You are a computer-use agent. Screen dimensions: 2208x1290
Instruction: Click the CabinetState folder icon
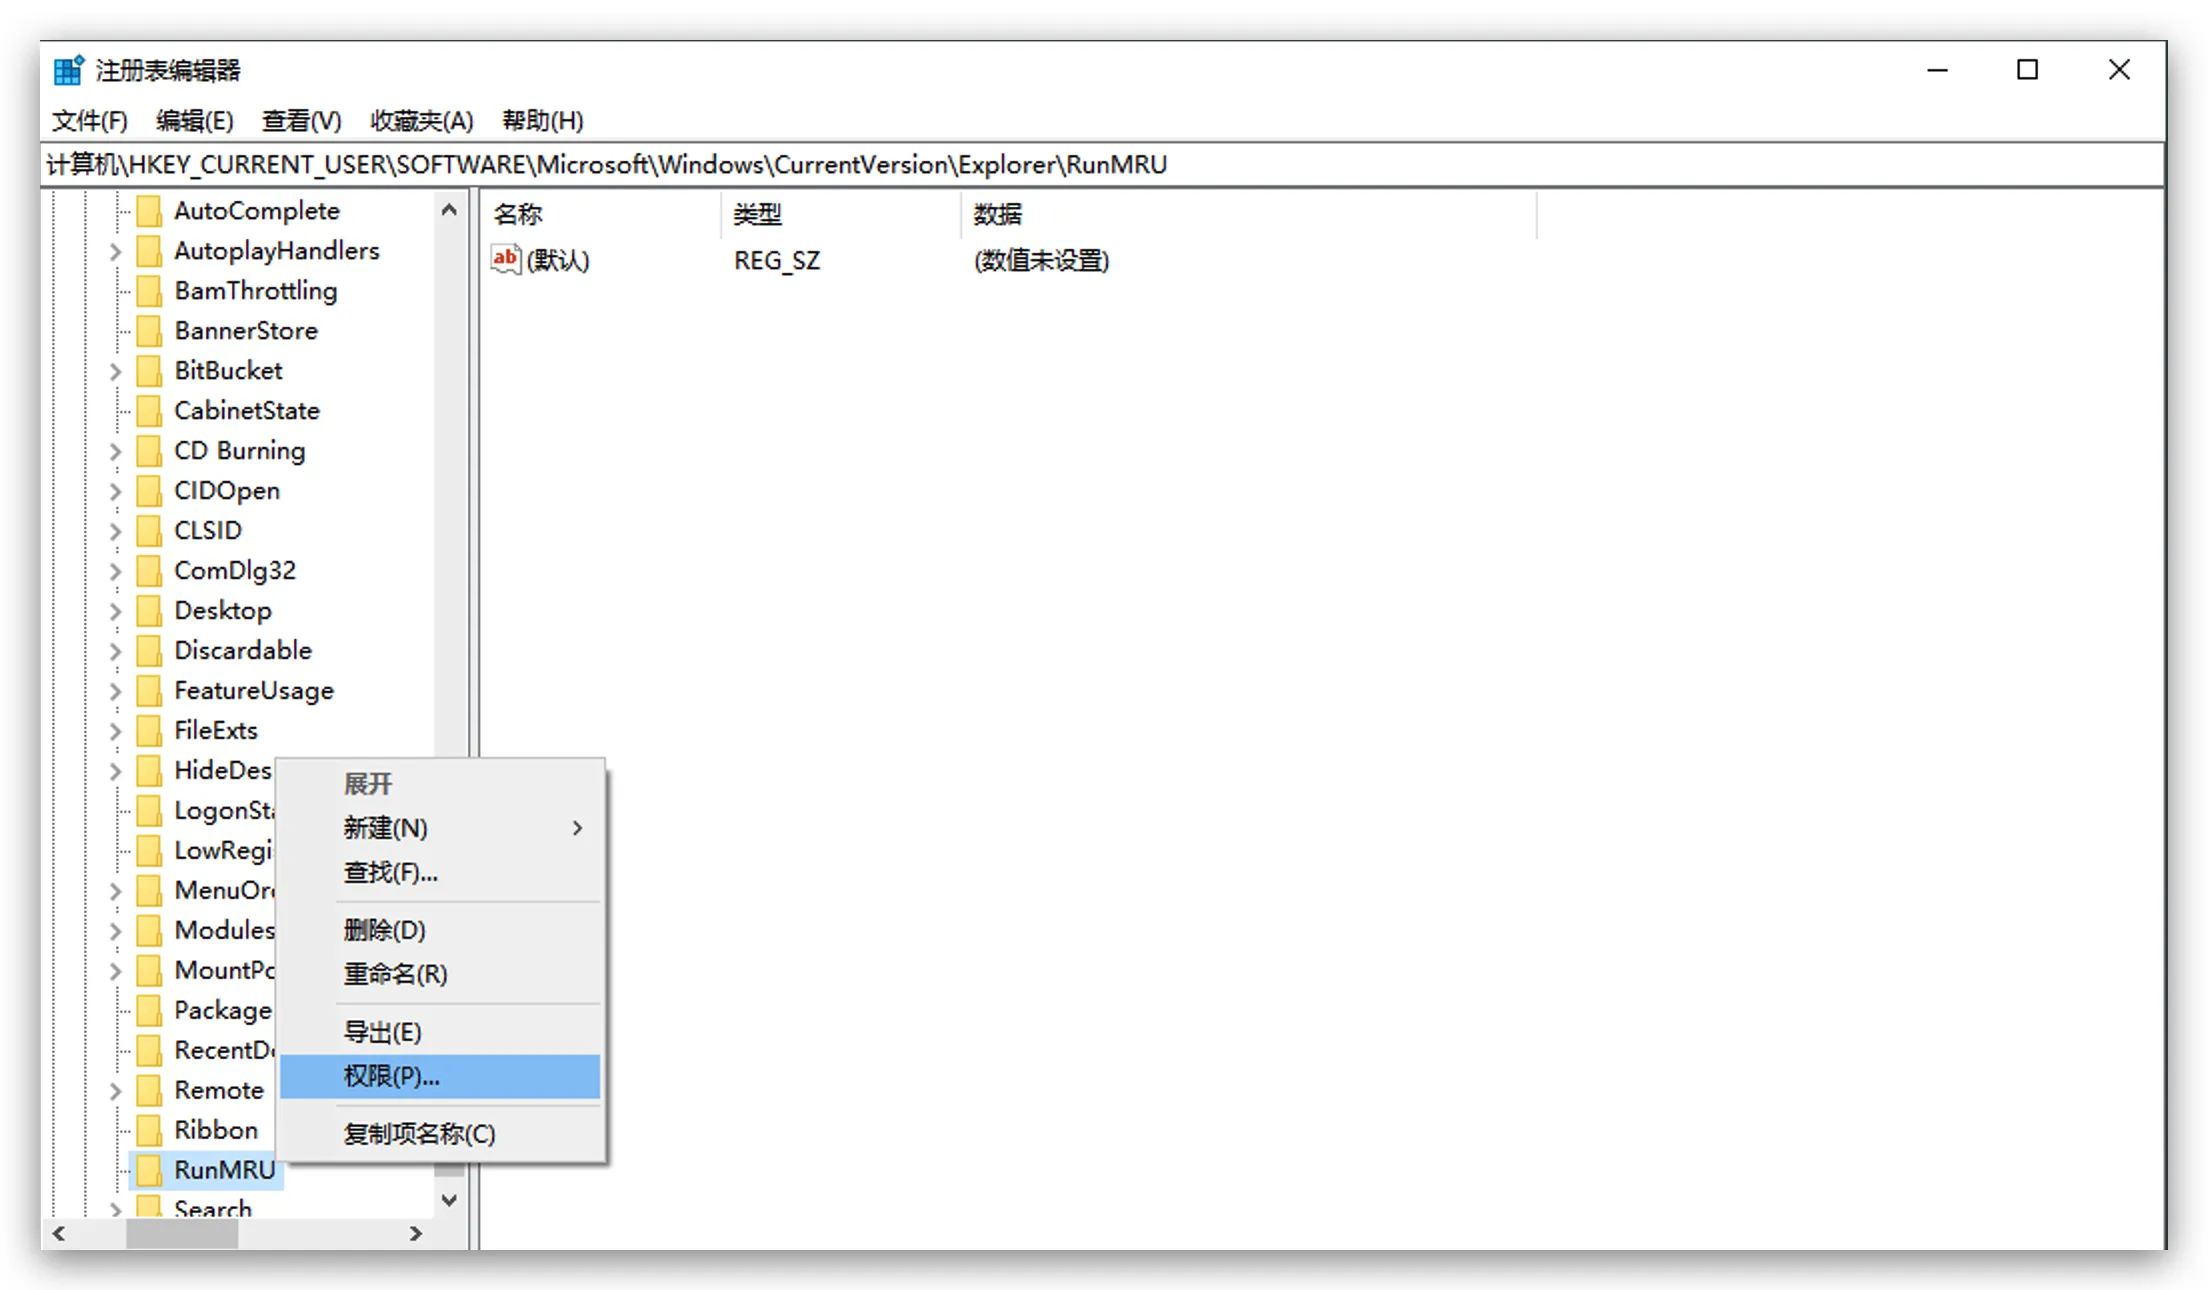[149, 411]
